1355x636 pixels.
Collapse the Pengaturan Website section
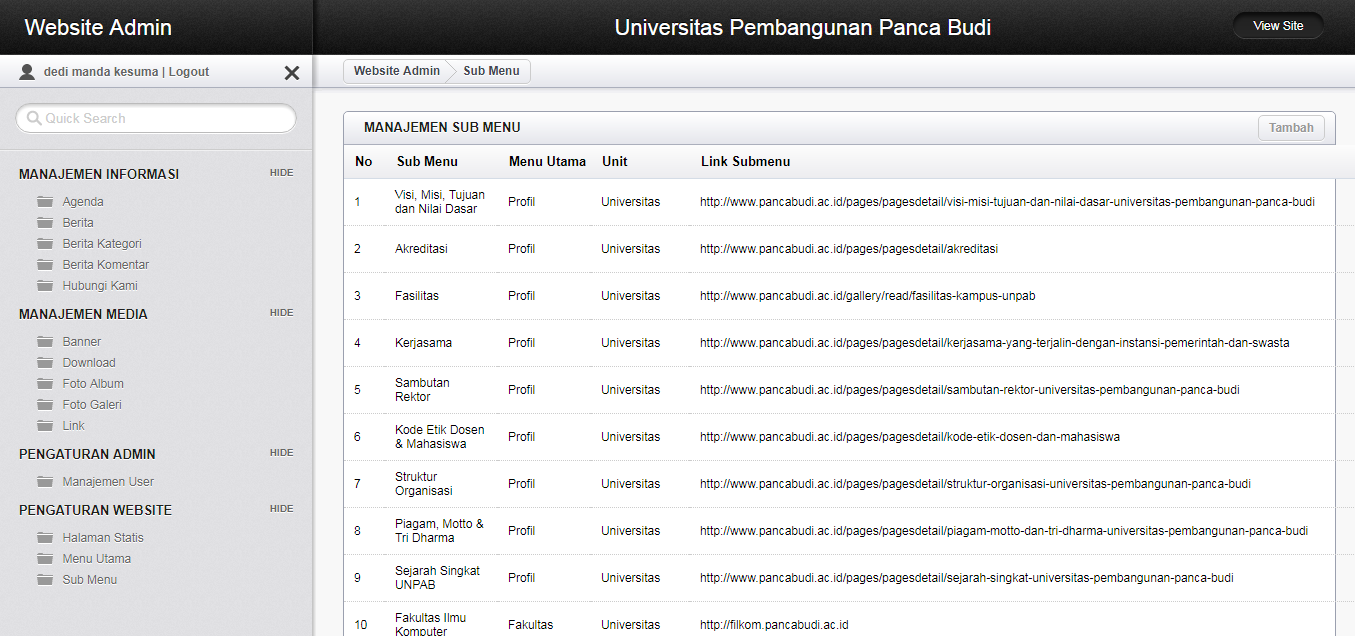281,509
